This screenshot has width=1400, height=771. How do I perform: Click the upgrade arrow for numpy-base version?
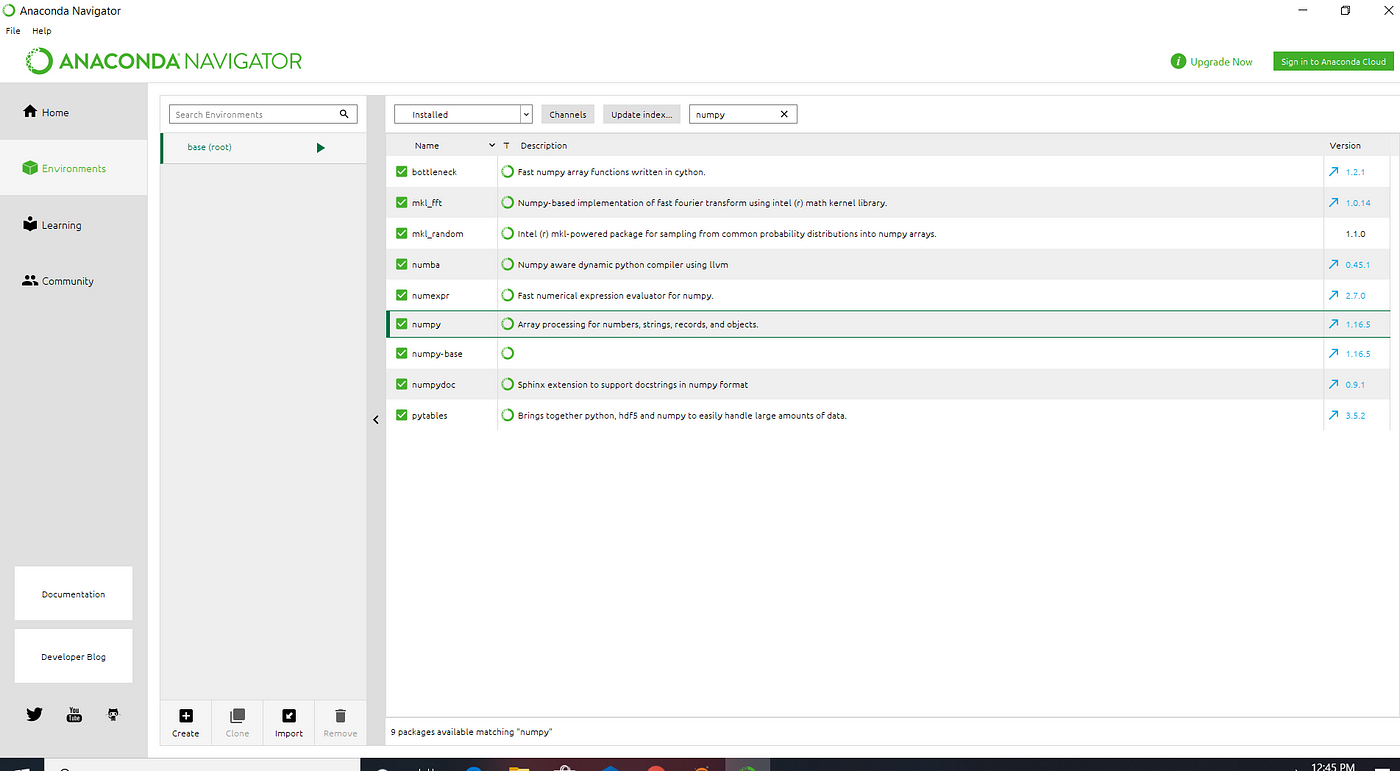click(x=1334, y=354)
